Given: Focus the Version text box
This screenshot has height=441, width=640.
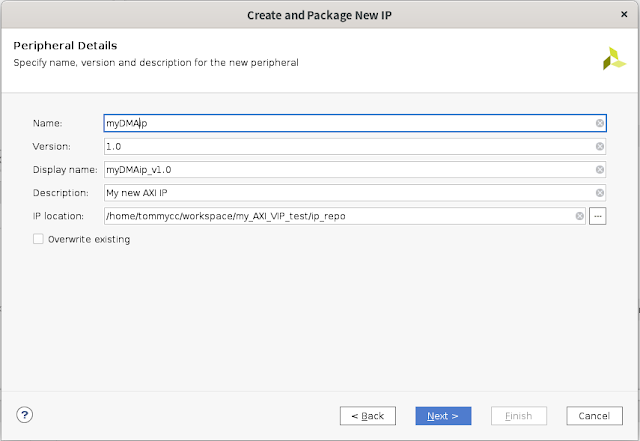Looking at the screenshot, I should coord(350,146).
